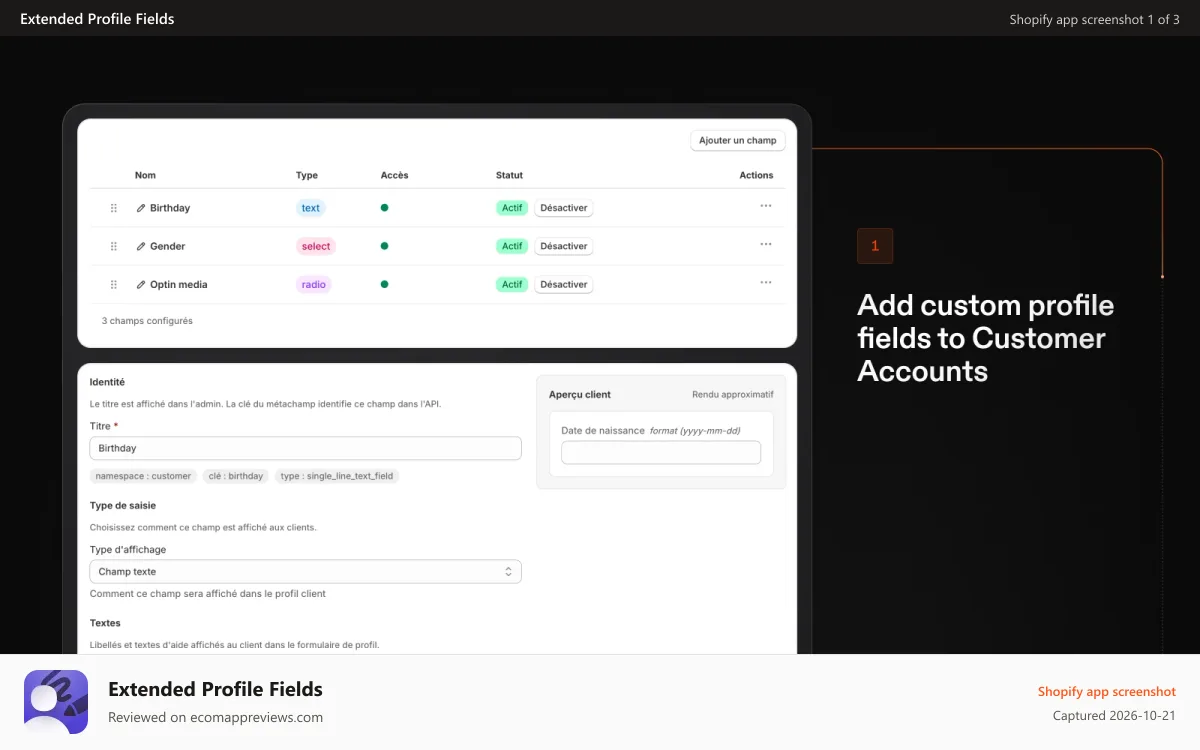
Task: Click the select type badge for Gender
Action: pyautogui.click(x=315, y=246)
